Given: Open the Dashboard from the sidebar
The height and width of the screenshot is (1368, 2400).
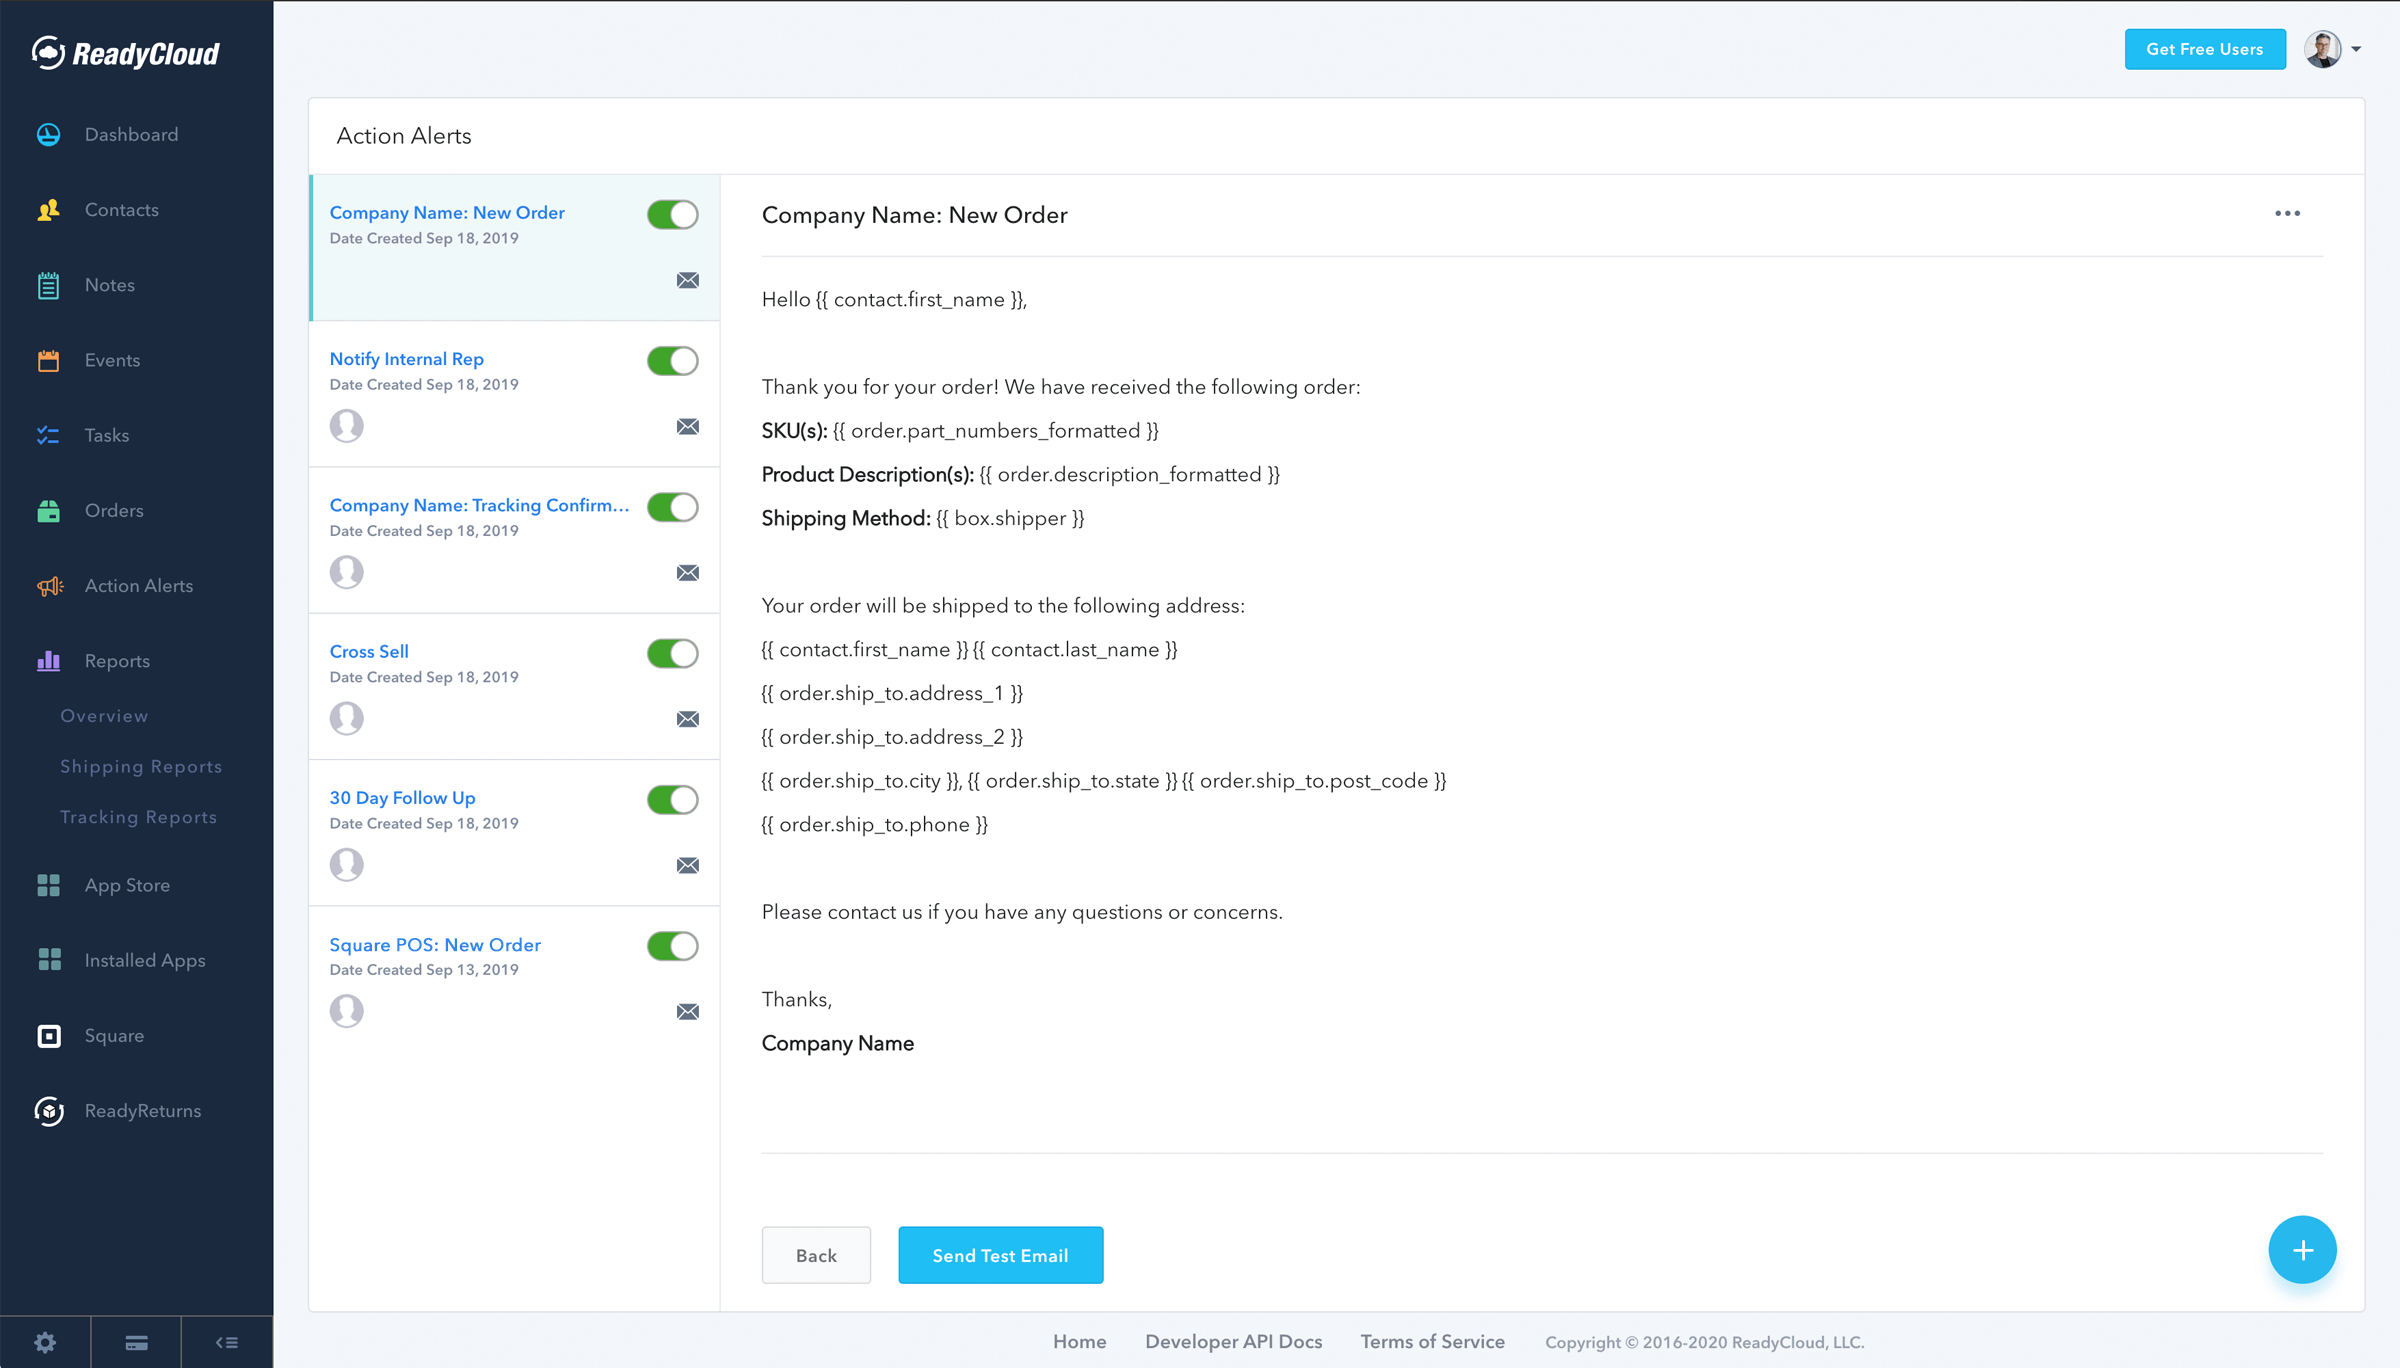Looking at the screenshot, I should 48,134.
